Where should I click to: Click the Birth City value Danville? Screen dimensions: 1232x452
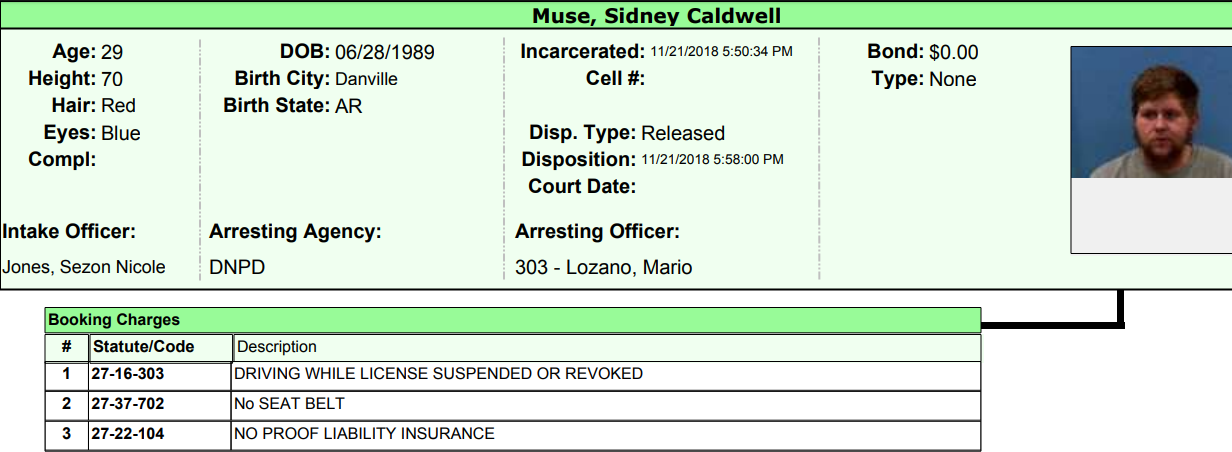[366, 79]
